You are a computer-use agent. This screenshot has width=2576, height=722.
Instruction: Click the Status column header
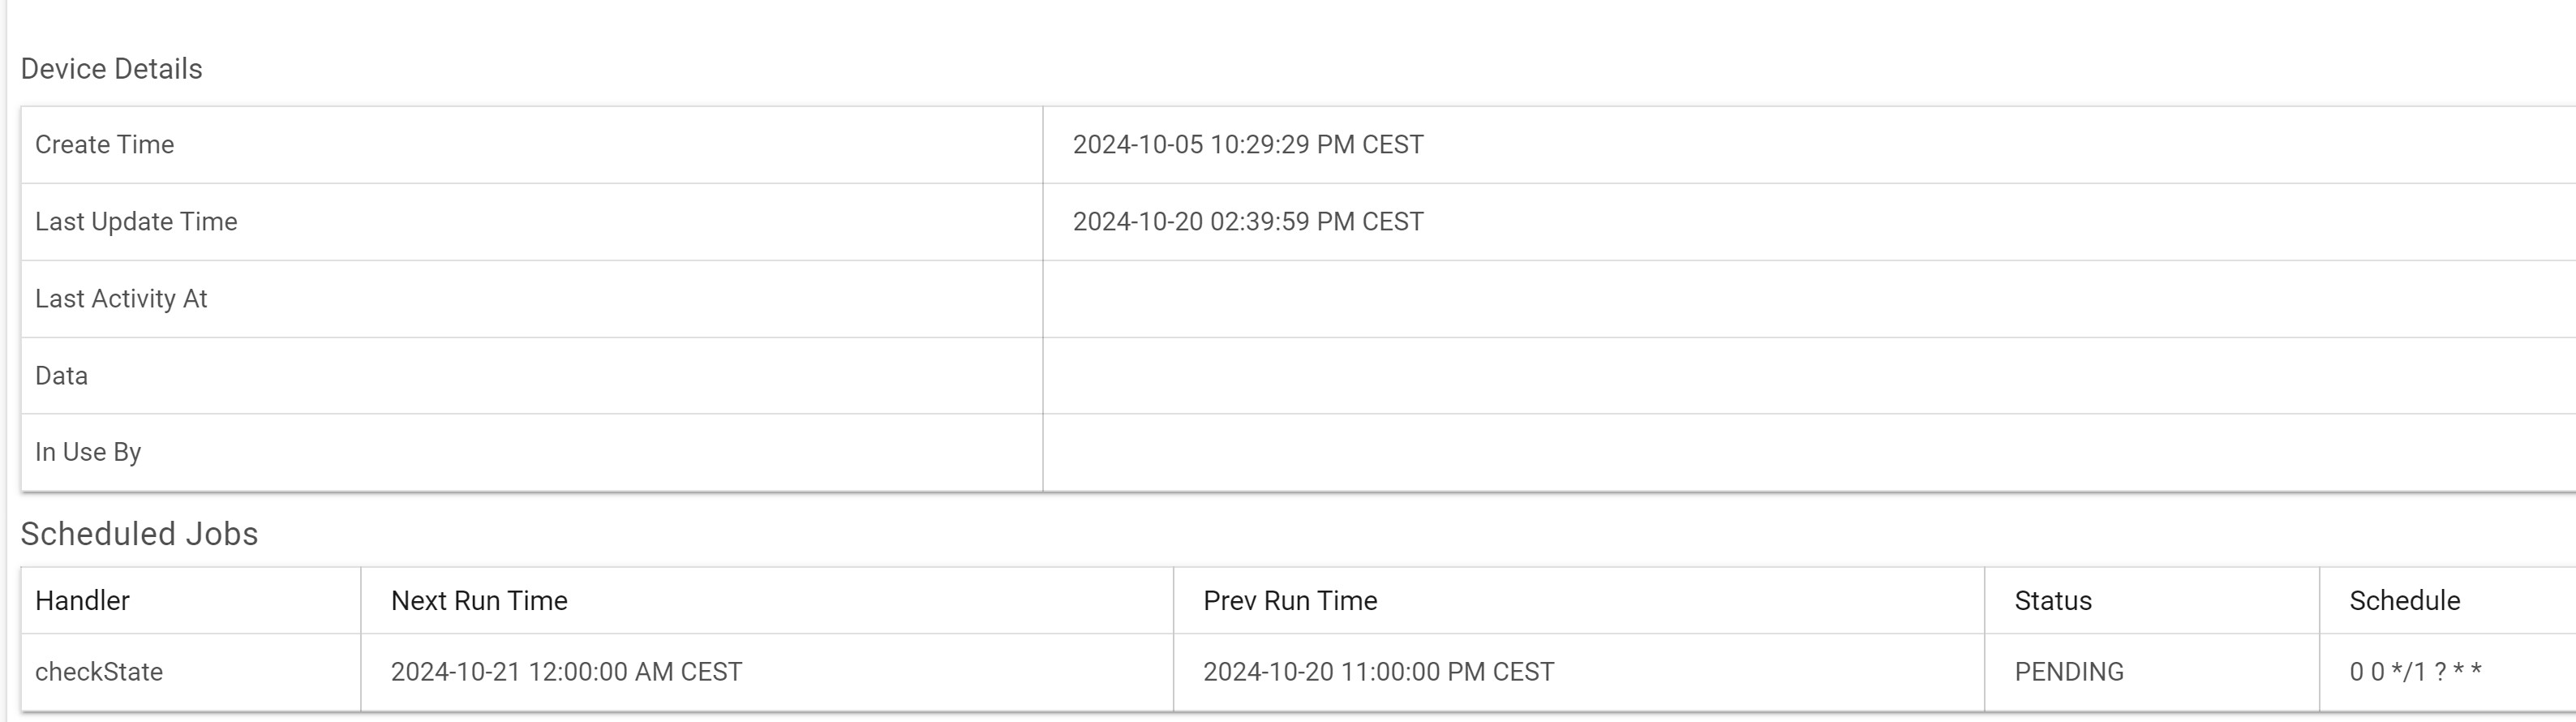[2053, 601]
